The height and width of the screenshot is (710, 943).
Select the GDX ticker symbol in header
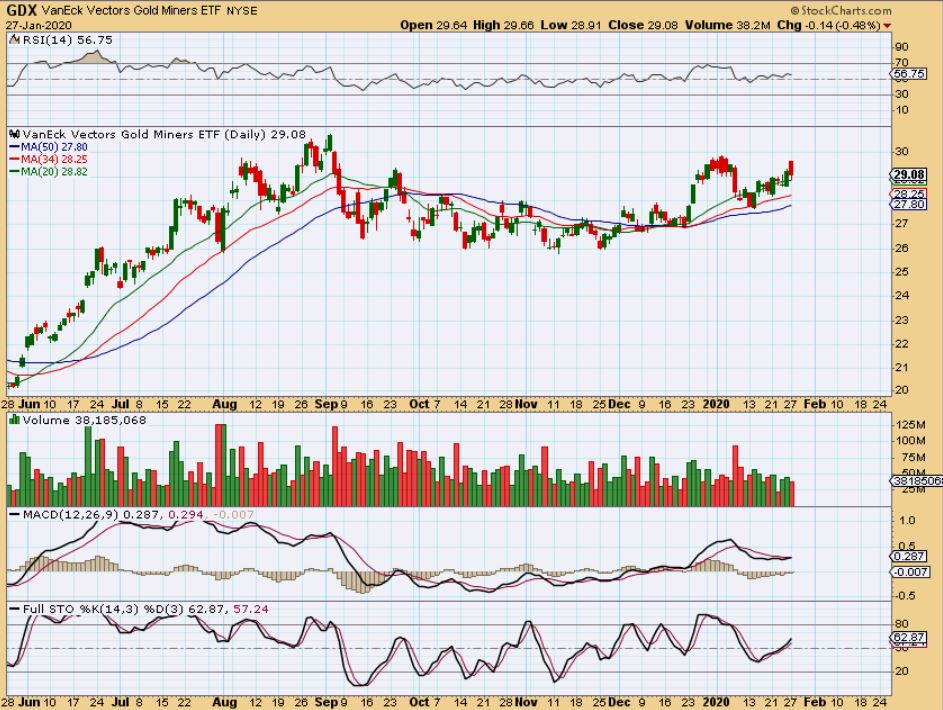[22, 10]
